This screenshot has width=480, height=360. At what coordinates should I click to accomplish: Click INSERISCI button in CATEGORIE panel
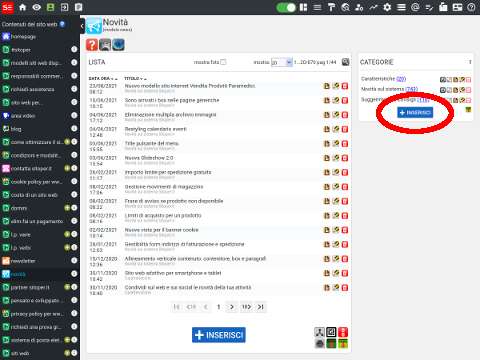pyautogui.click(x=415, y=113)
